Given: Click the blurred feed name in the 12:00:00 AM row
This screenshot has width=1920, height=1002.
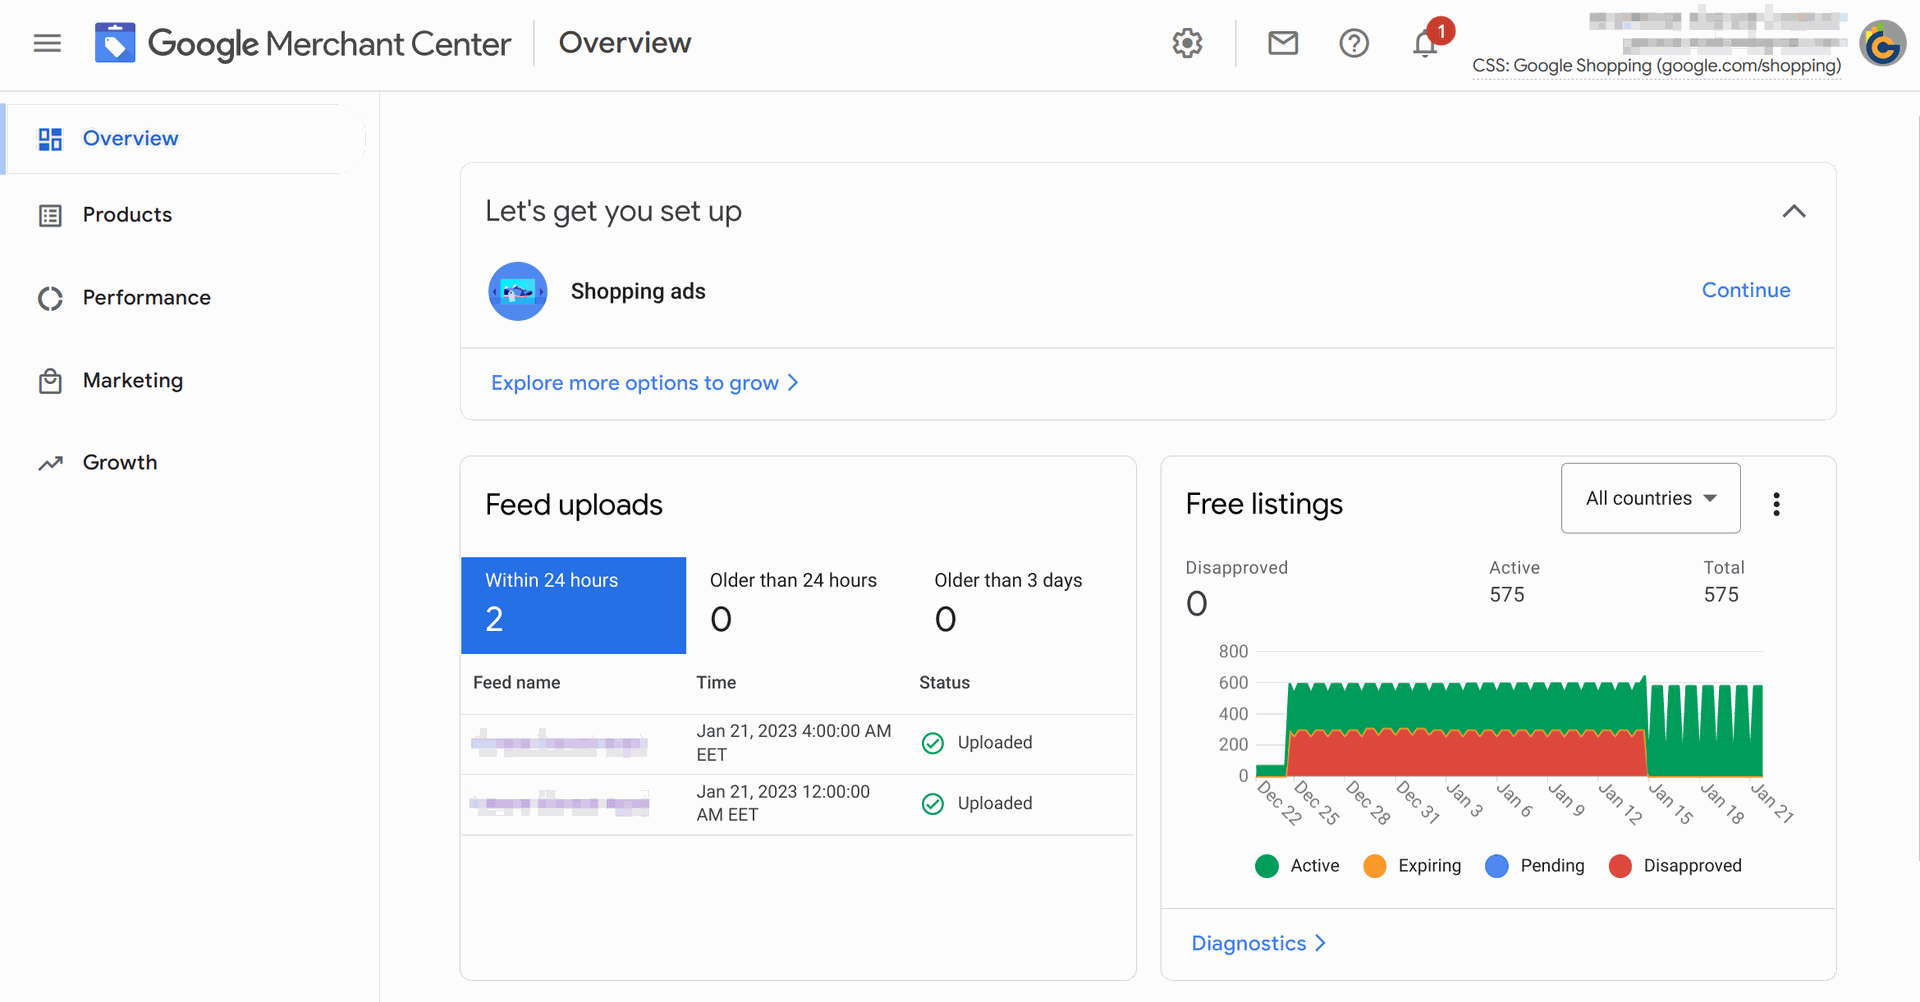Looking at the screenshot, I should (x=559, y=804).
